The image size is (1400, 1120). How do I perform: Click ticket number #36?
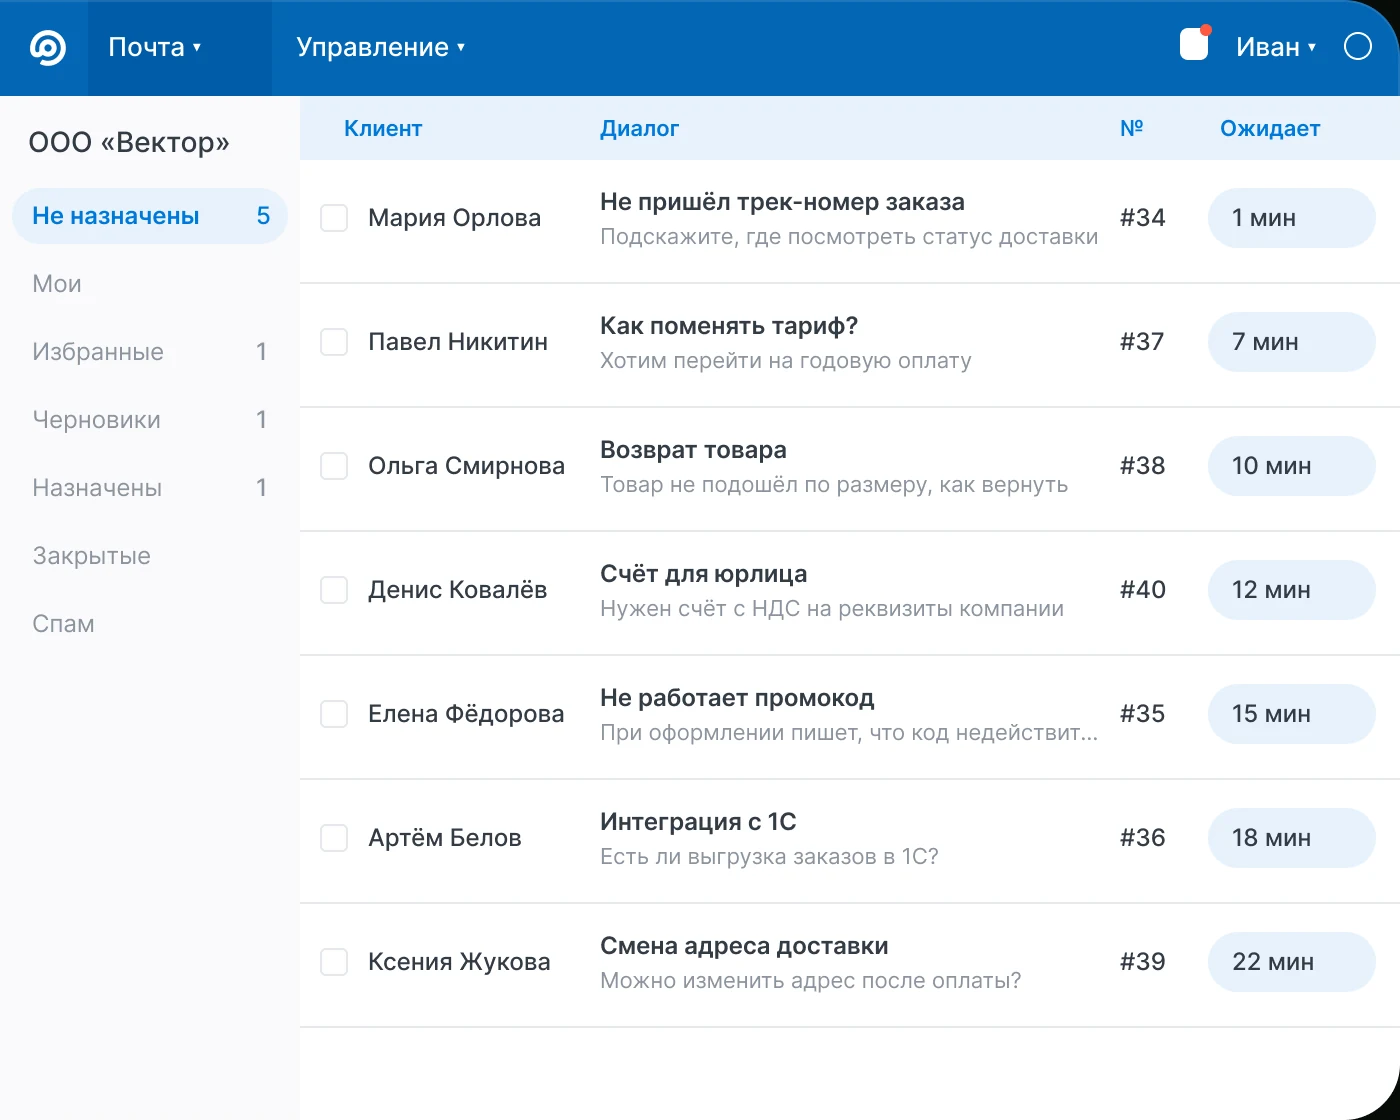pyautogui.click(x=1142, y=838)
